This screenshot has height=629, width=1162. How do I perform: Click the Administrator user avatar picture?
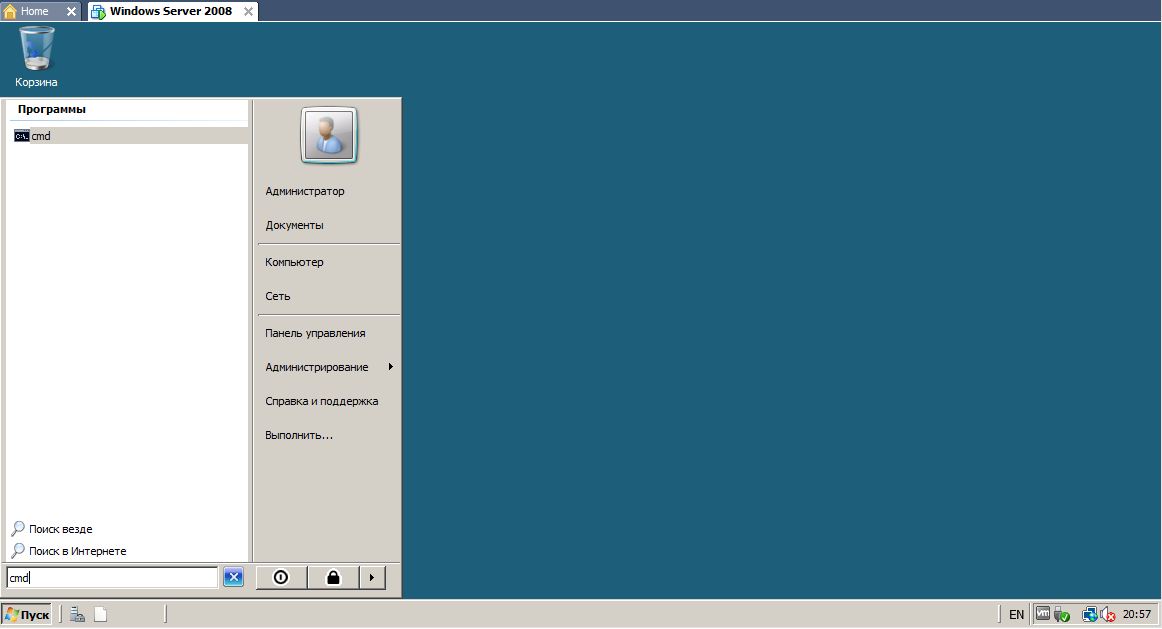[329, 135]
